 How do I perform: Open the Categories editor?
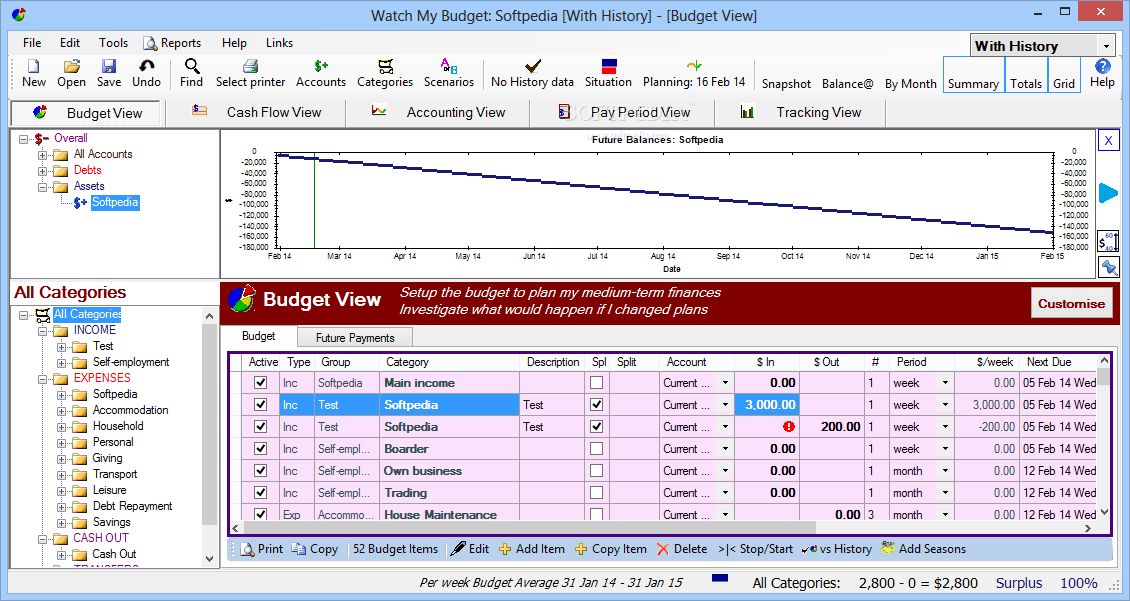(x=385, y=74)
